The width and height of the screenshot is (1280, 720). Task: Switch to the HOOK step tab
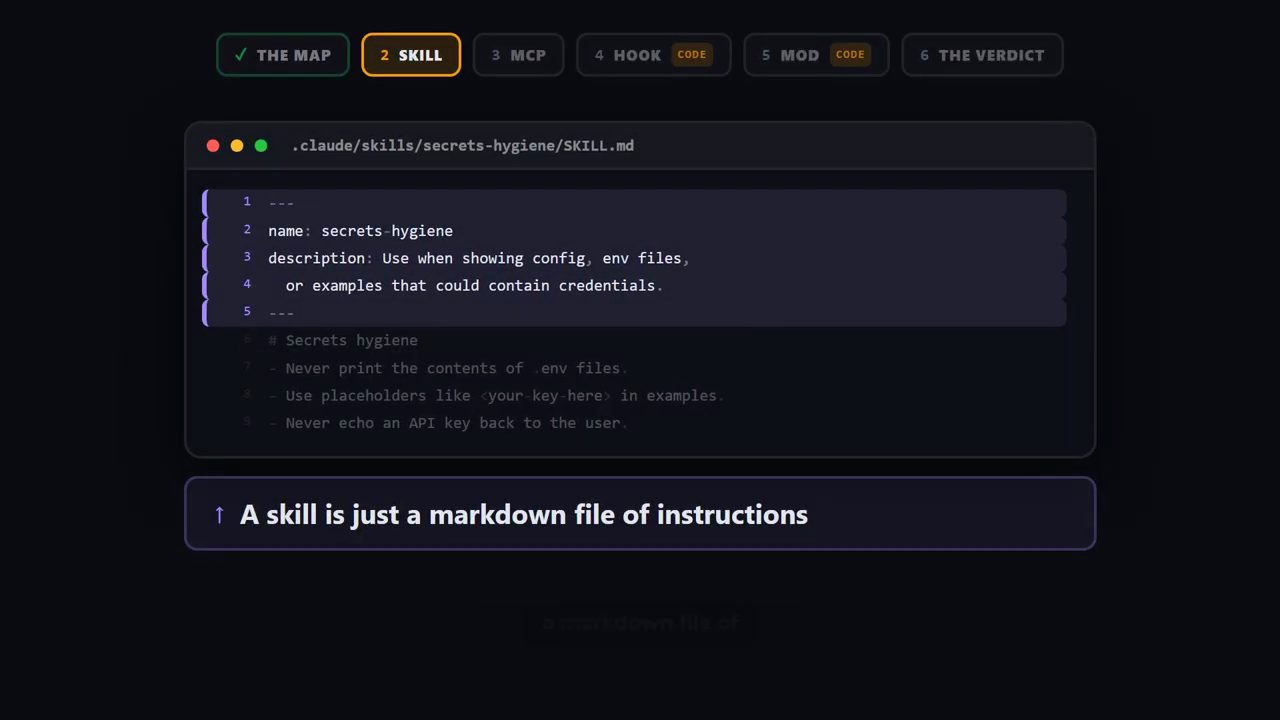(x=654, y=55)
